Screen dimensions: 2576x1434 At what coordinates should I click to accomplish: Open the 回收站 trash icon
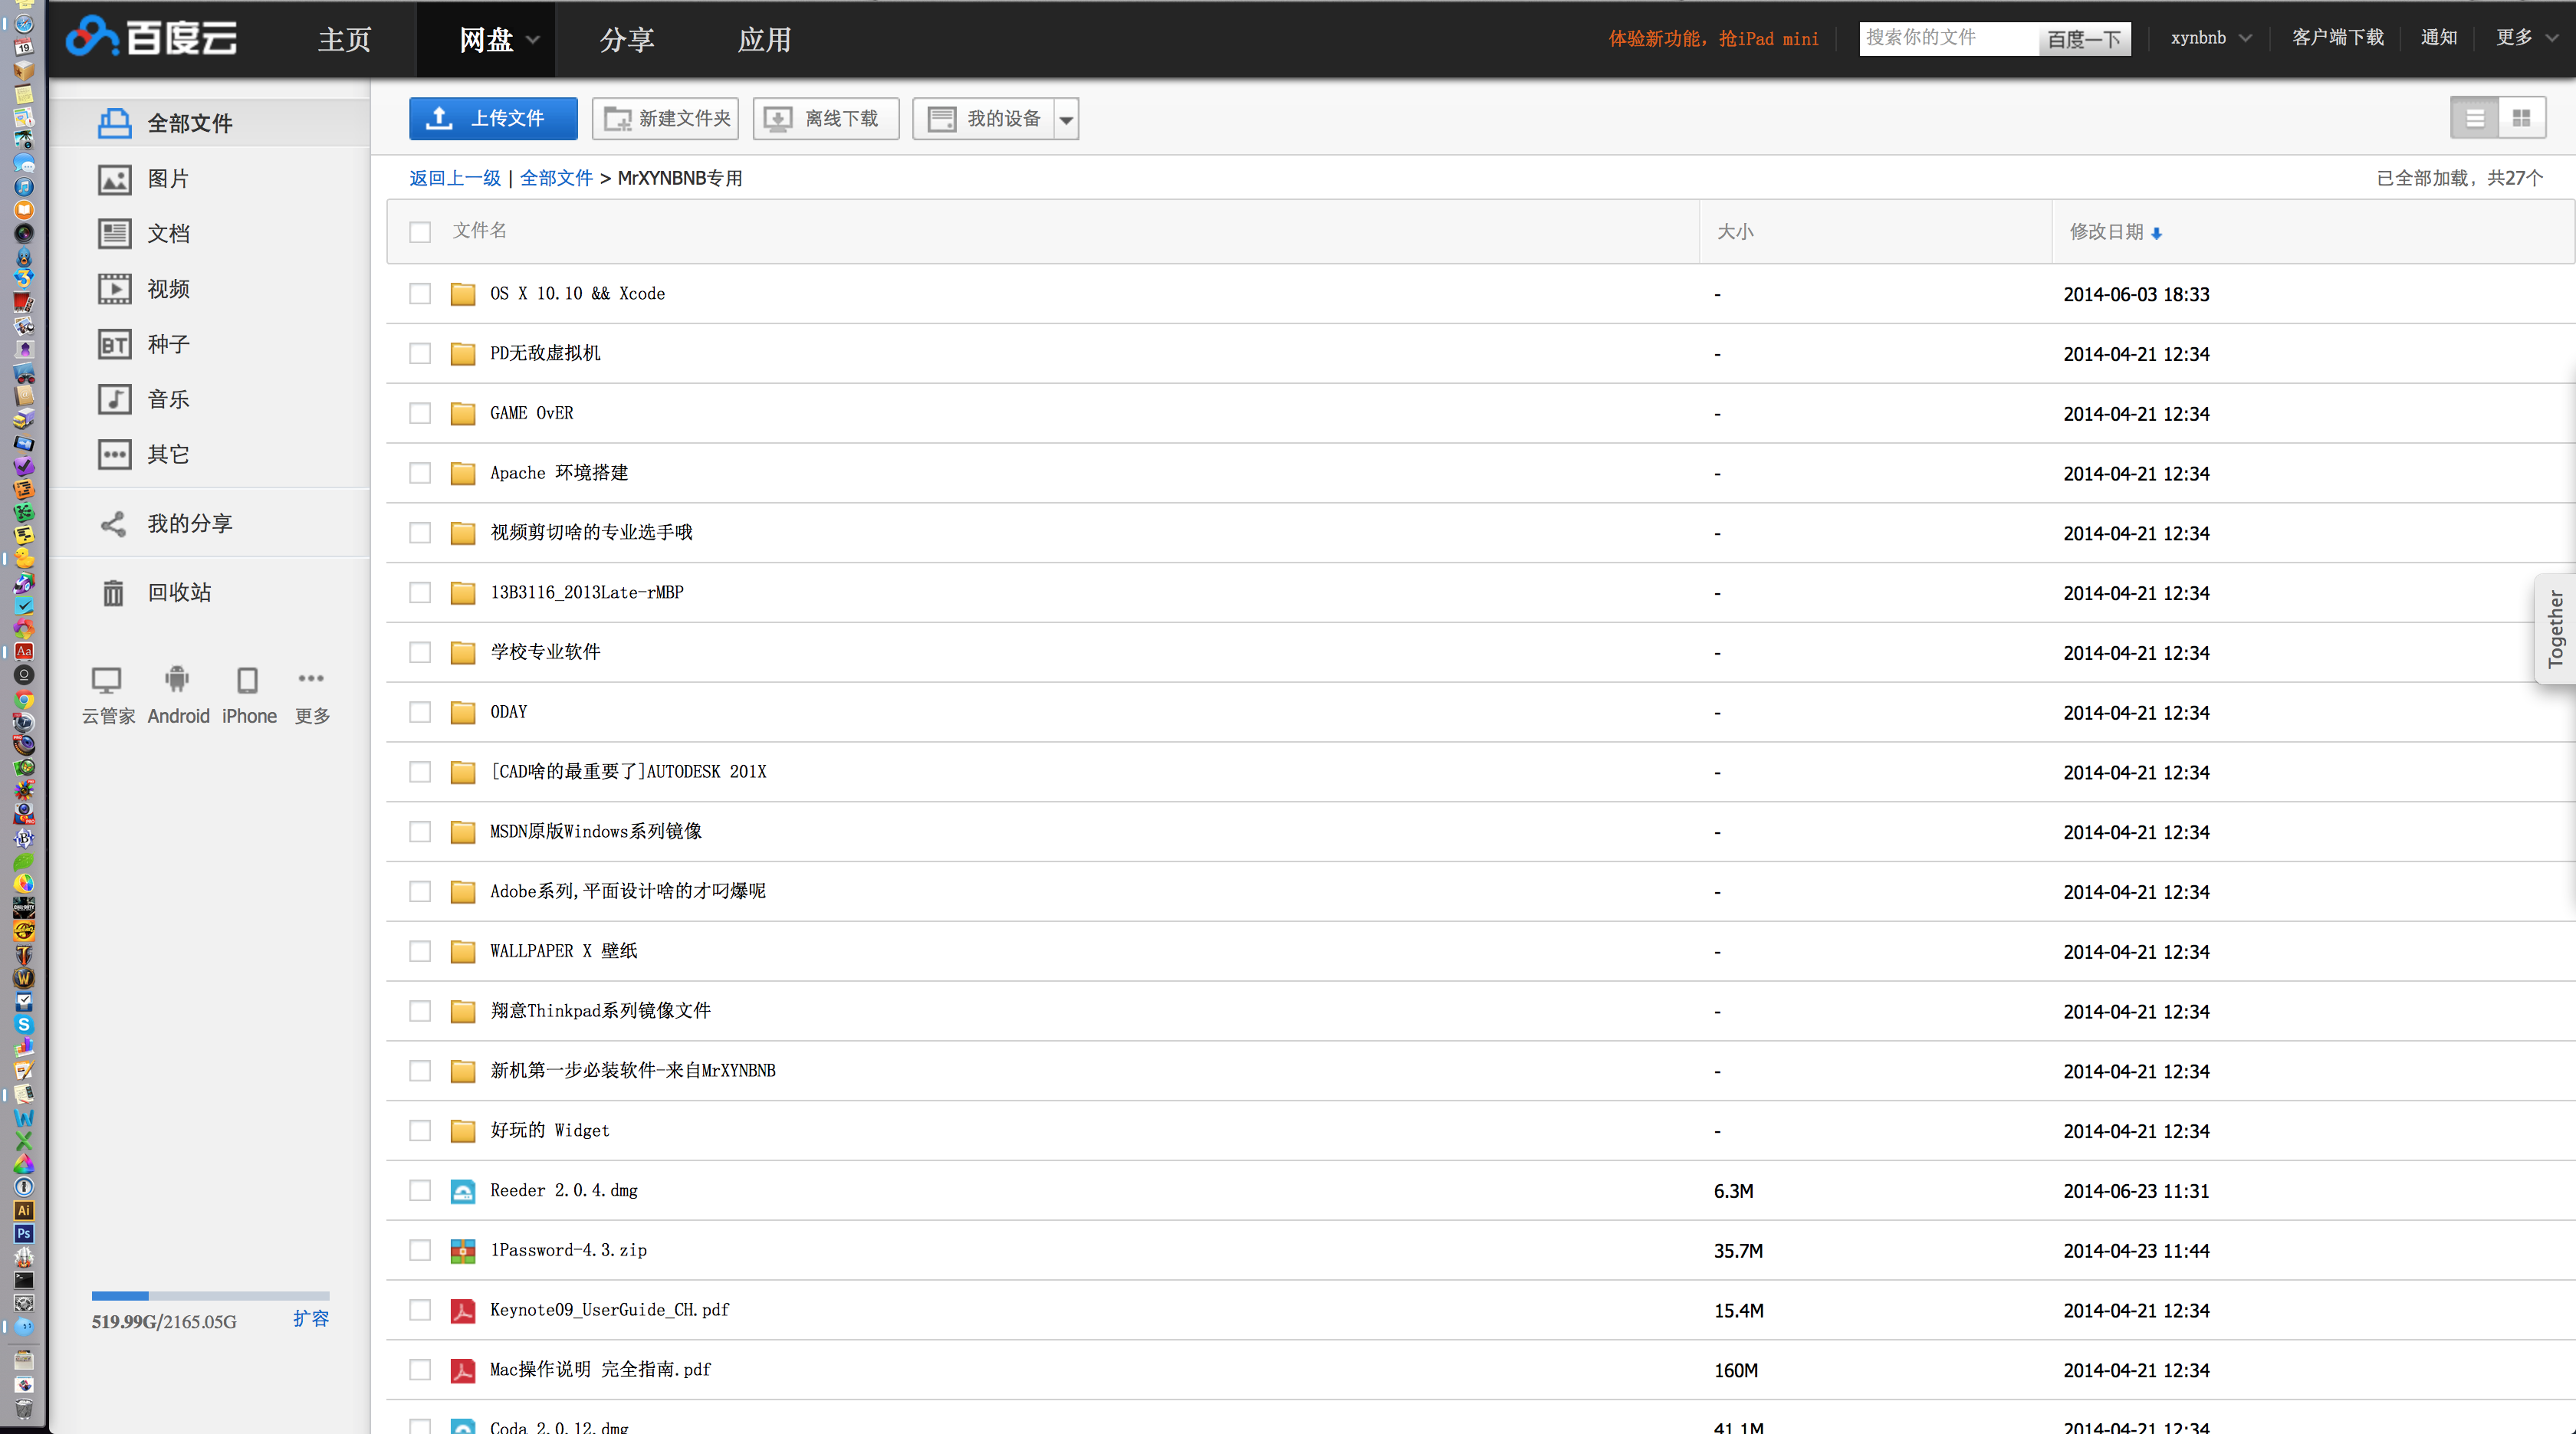(113, 593)
